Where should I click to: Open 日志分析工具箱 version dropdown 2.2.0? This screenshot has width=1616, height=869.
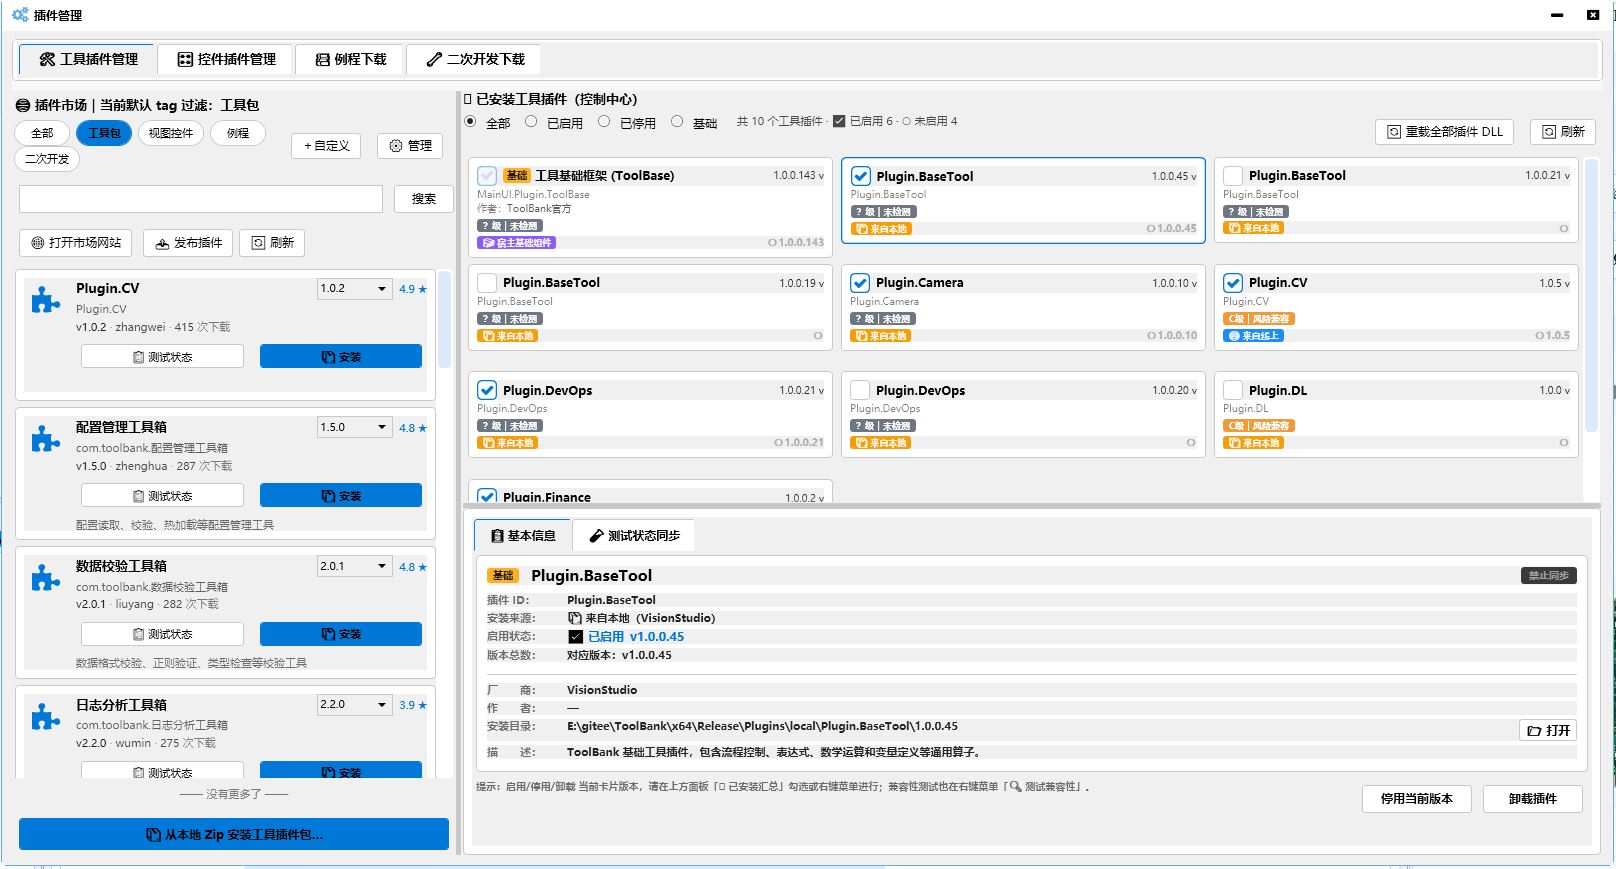(354, 705)
